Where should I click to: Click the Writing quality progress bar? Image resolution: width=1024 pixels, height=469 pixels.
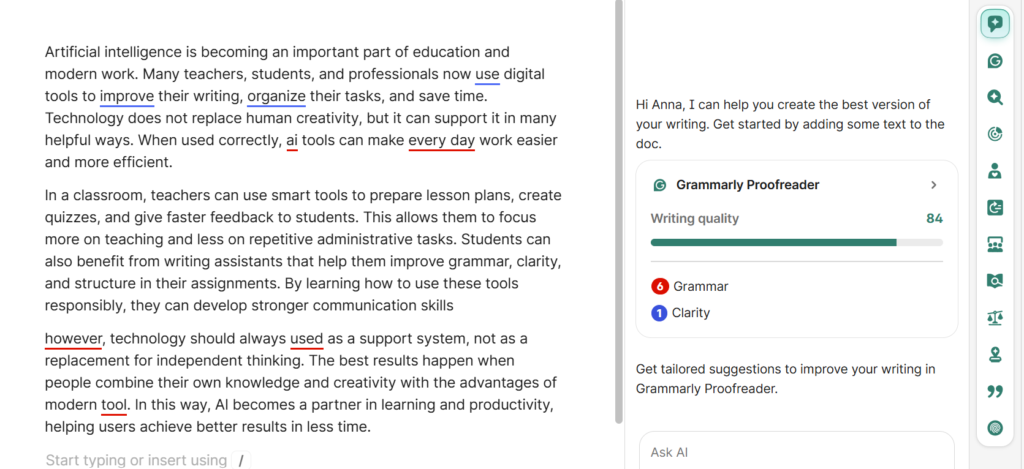[x=796, y=242]
